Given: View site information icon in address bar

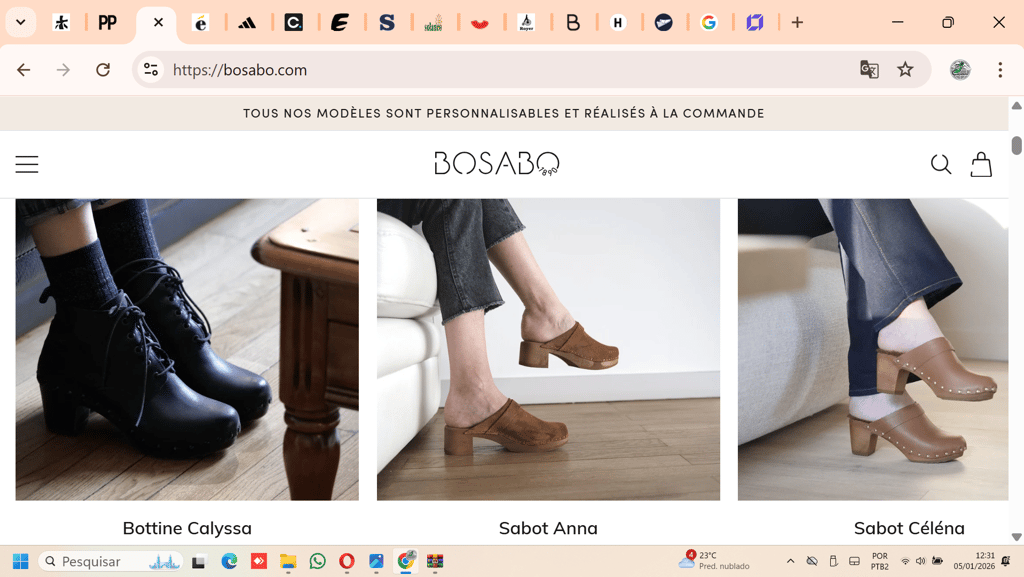Looking at the screenshot, I should 151,70.
